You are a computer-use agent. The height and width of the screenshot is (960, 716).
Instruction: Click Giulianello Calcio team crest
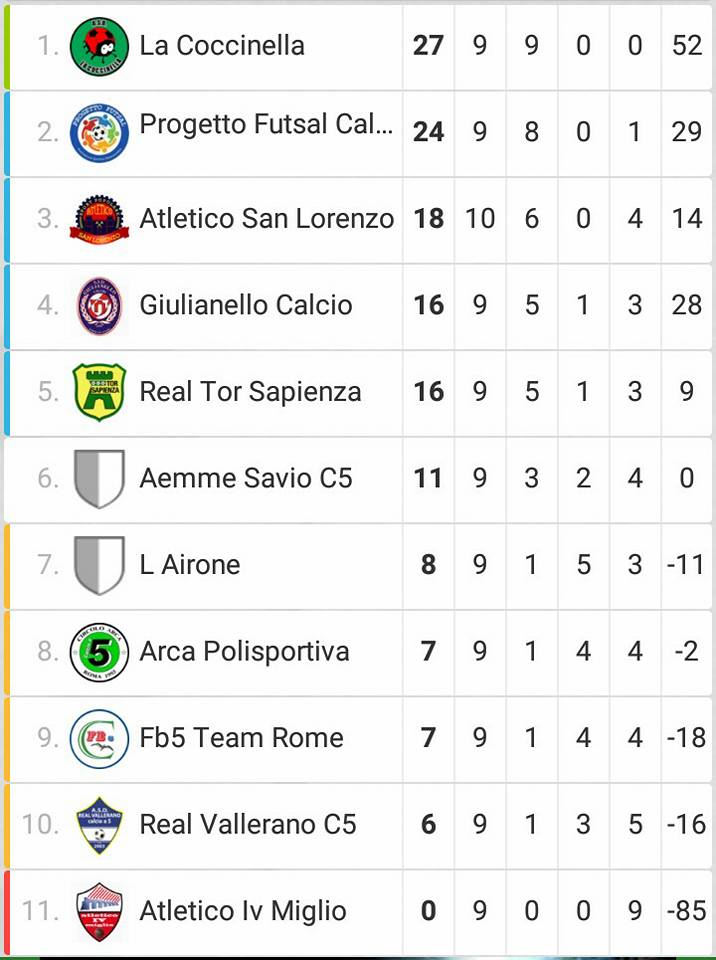tap(99, 305)
